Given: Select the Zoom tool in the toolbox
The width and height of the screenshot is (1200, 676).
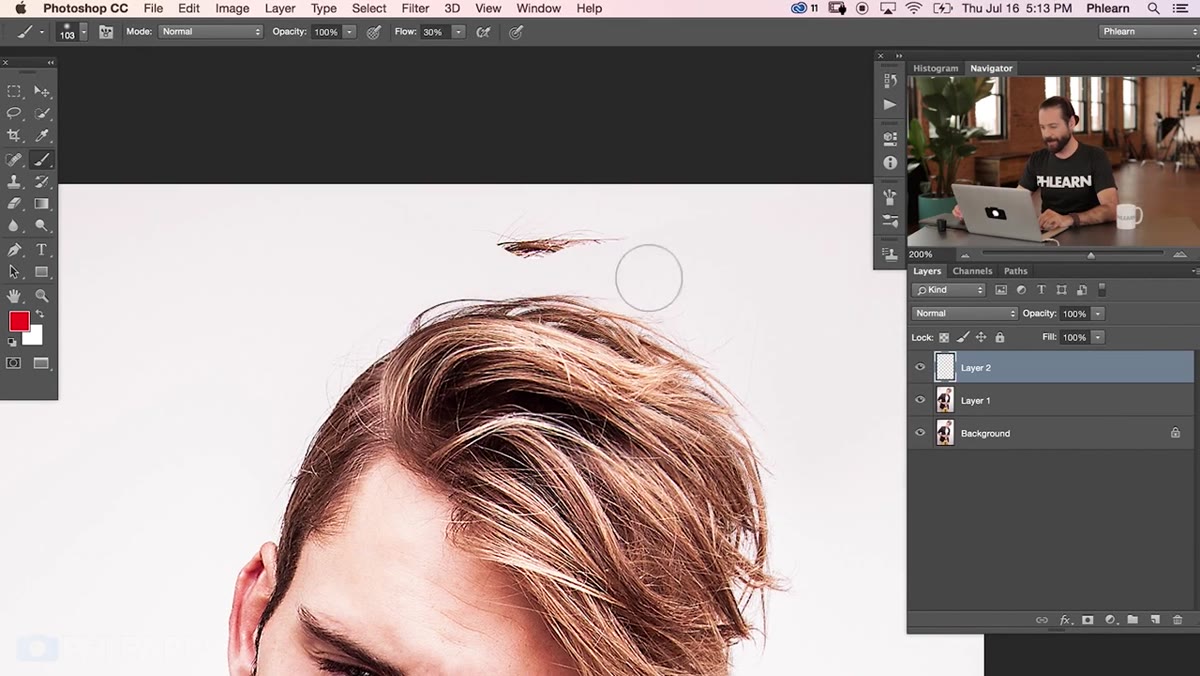Looking at the screenshot, I should click(42, 296).
